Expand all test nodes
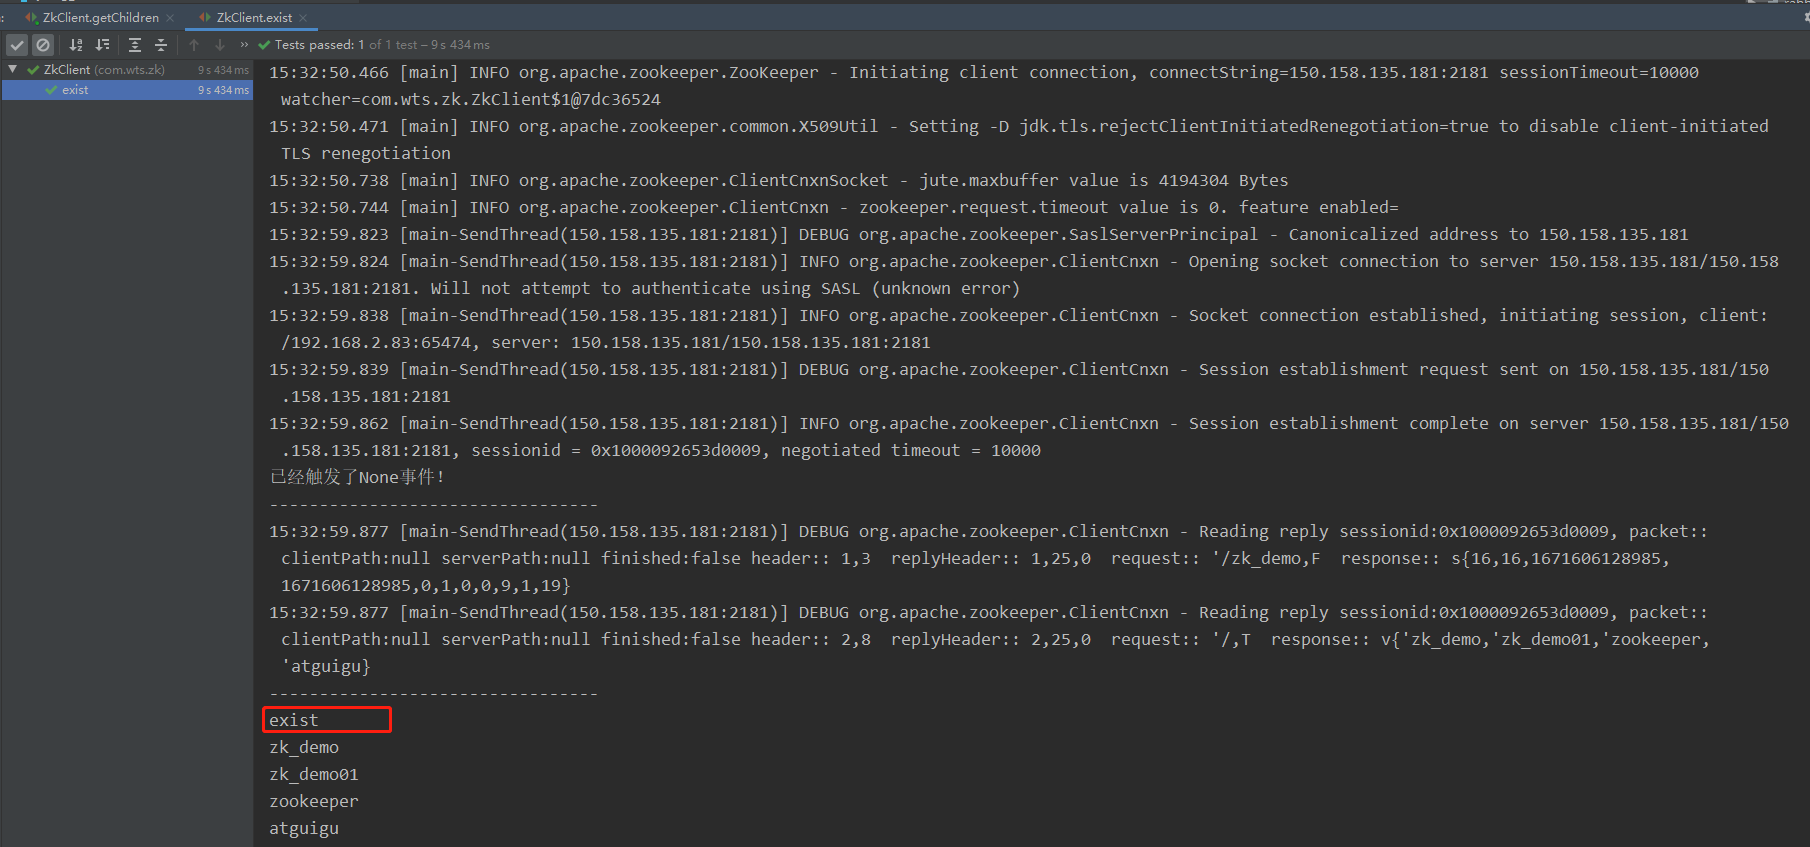The width and height of the screenshot is (1810, 847). [135, 45]
